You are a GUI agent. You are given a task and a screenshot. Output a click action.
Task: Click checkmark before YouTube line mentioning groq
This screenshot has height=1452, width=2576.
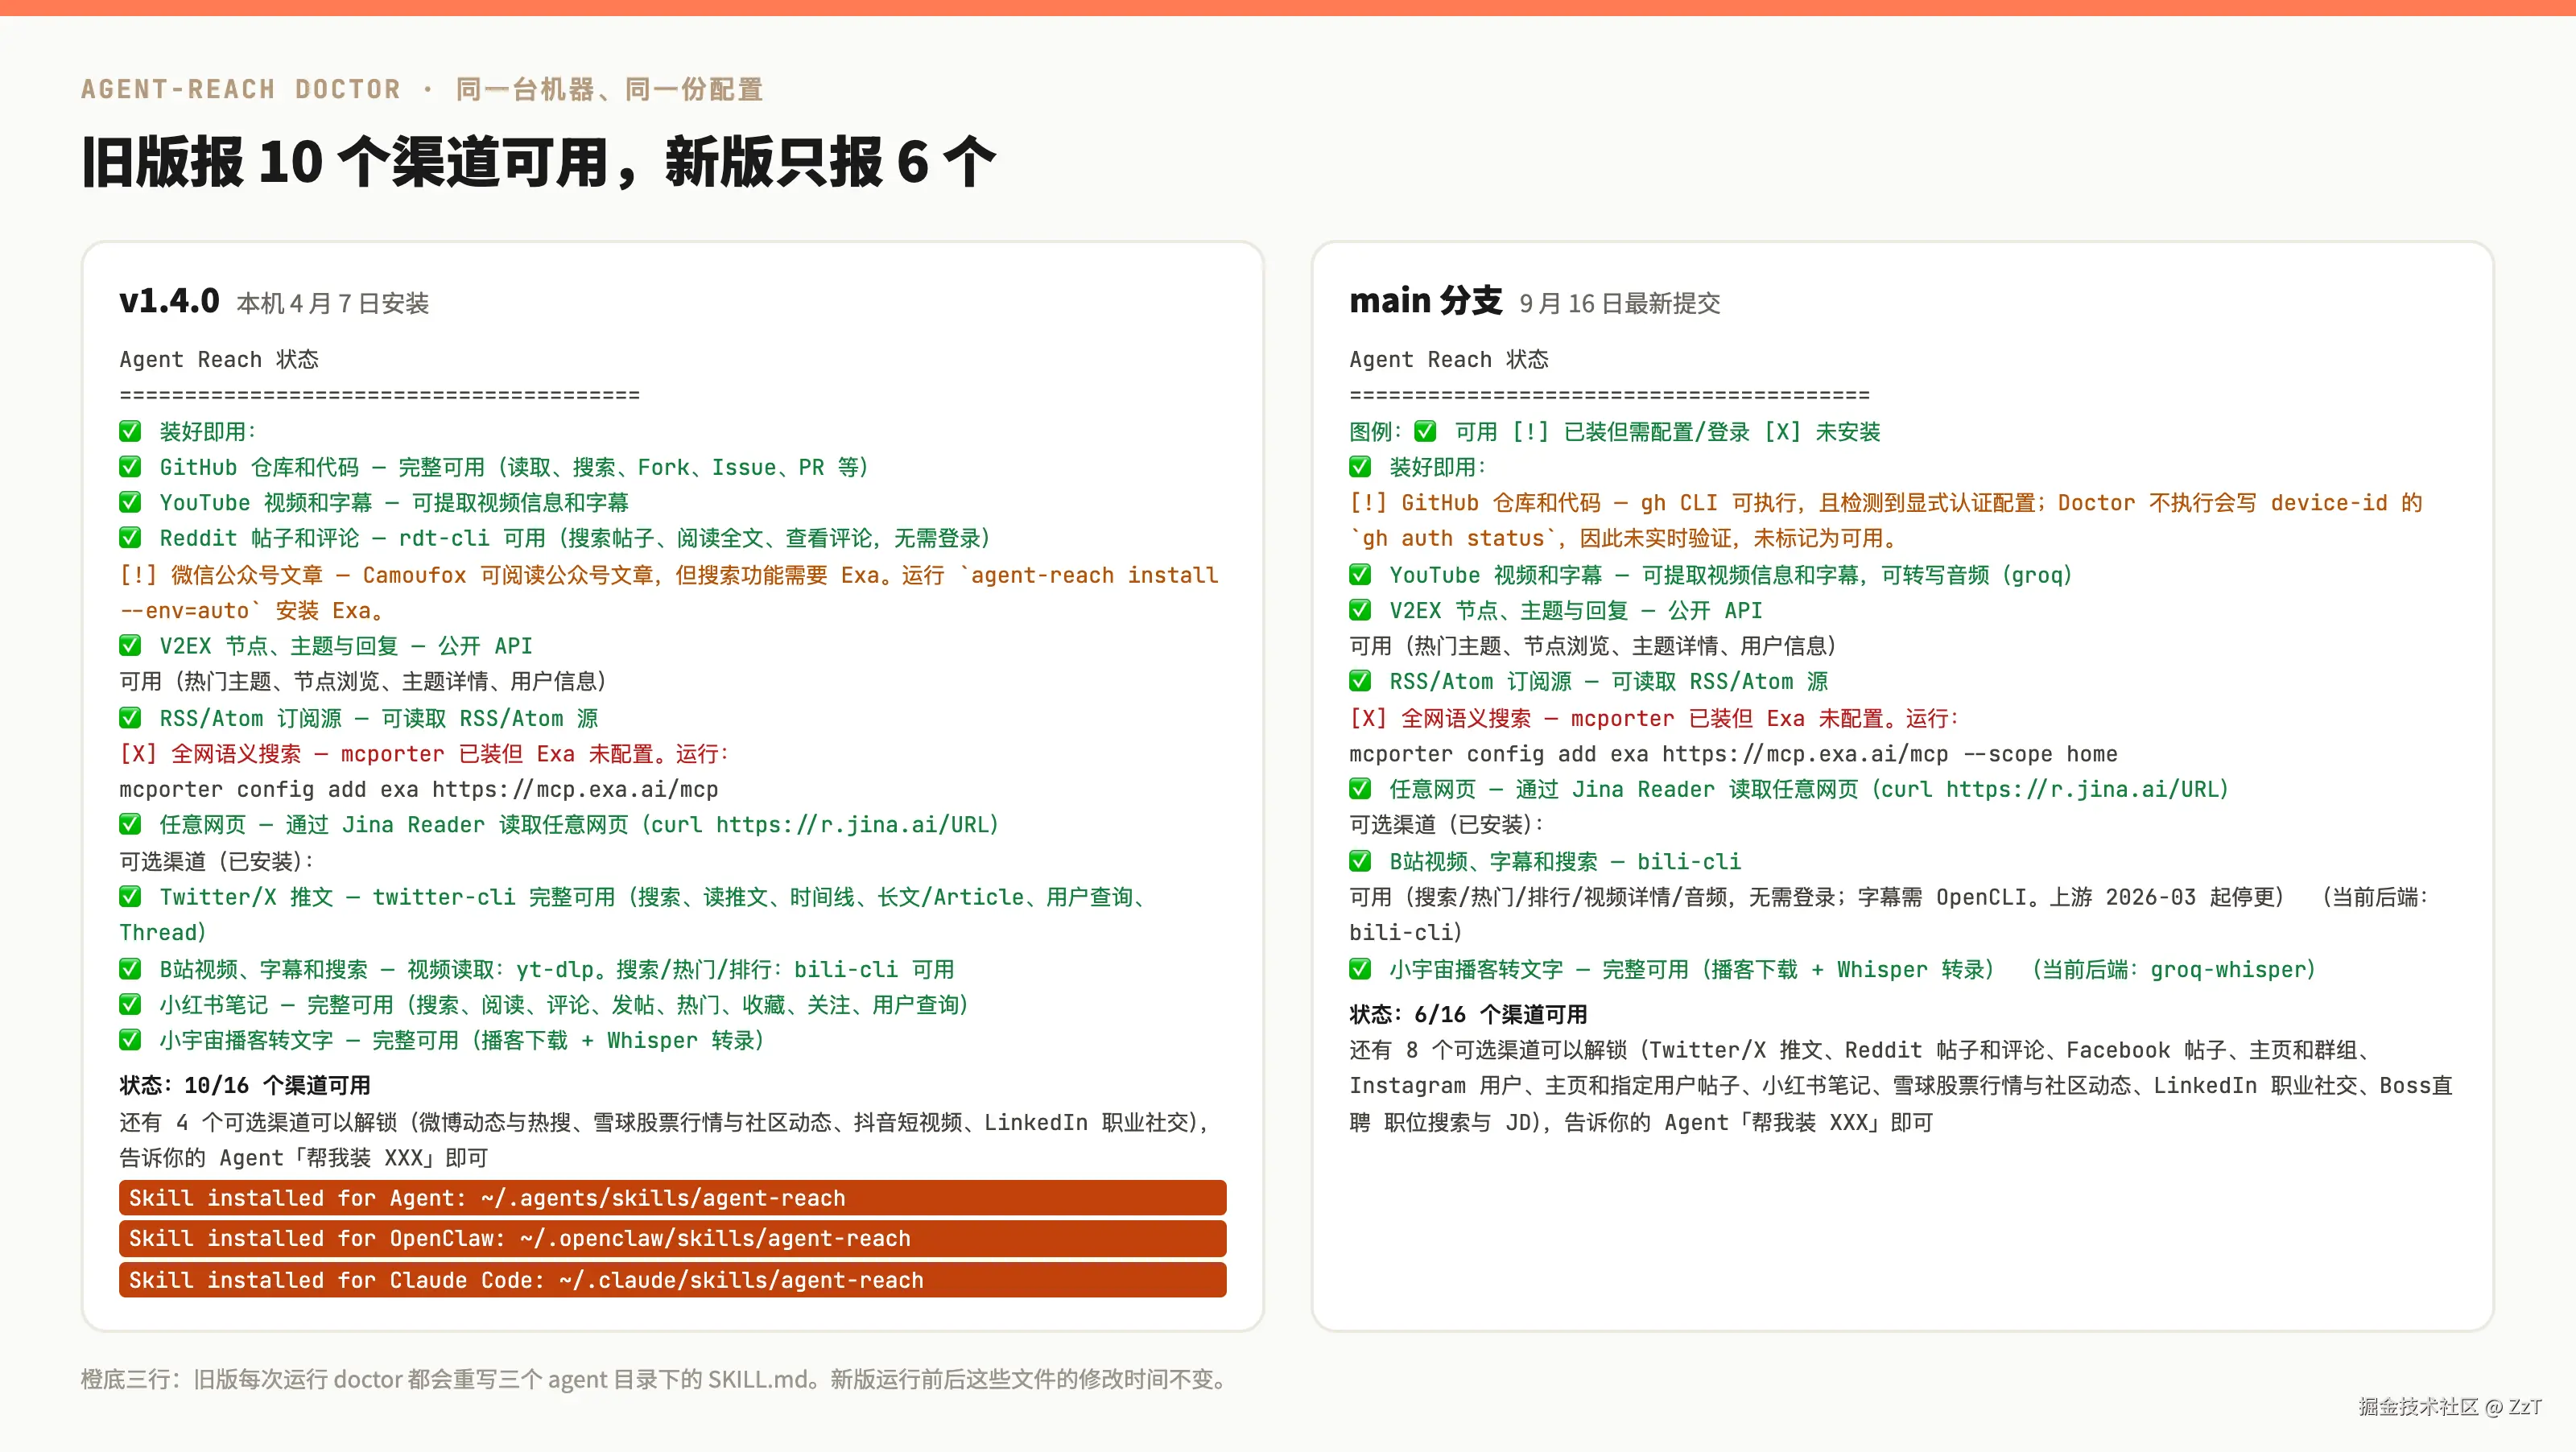point(1360,575)
